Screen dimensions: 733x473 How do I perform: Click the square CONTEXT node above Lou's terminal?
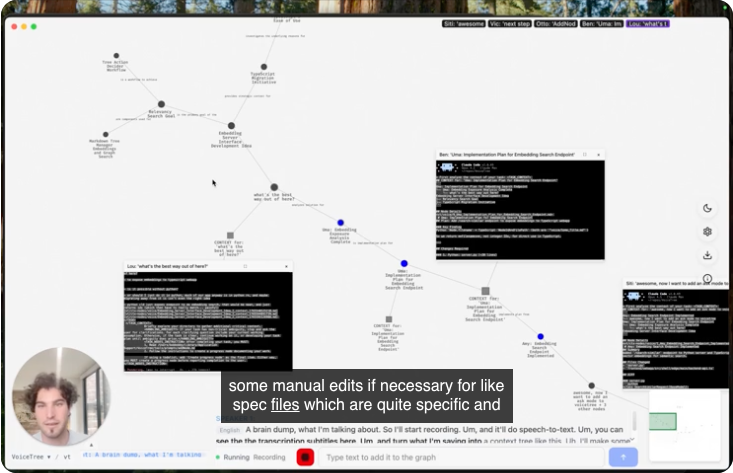tap(230, 236)
